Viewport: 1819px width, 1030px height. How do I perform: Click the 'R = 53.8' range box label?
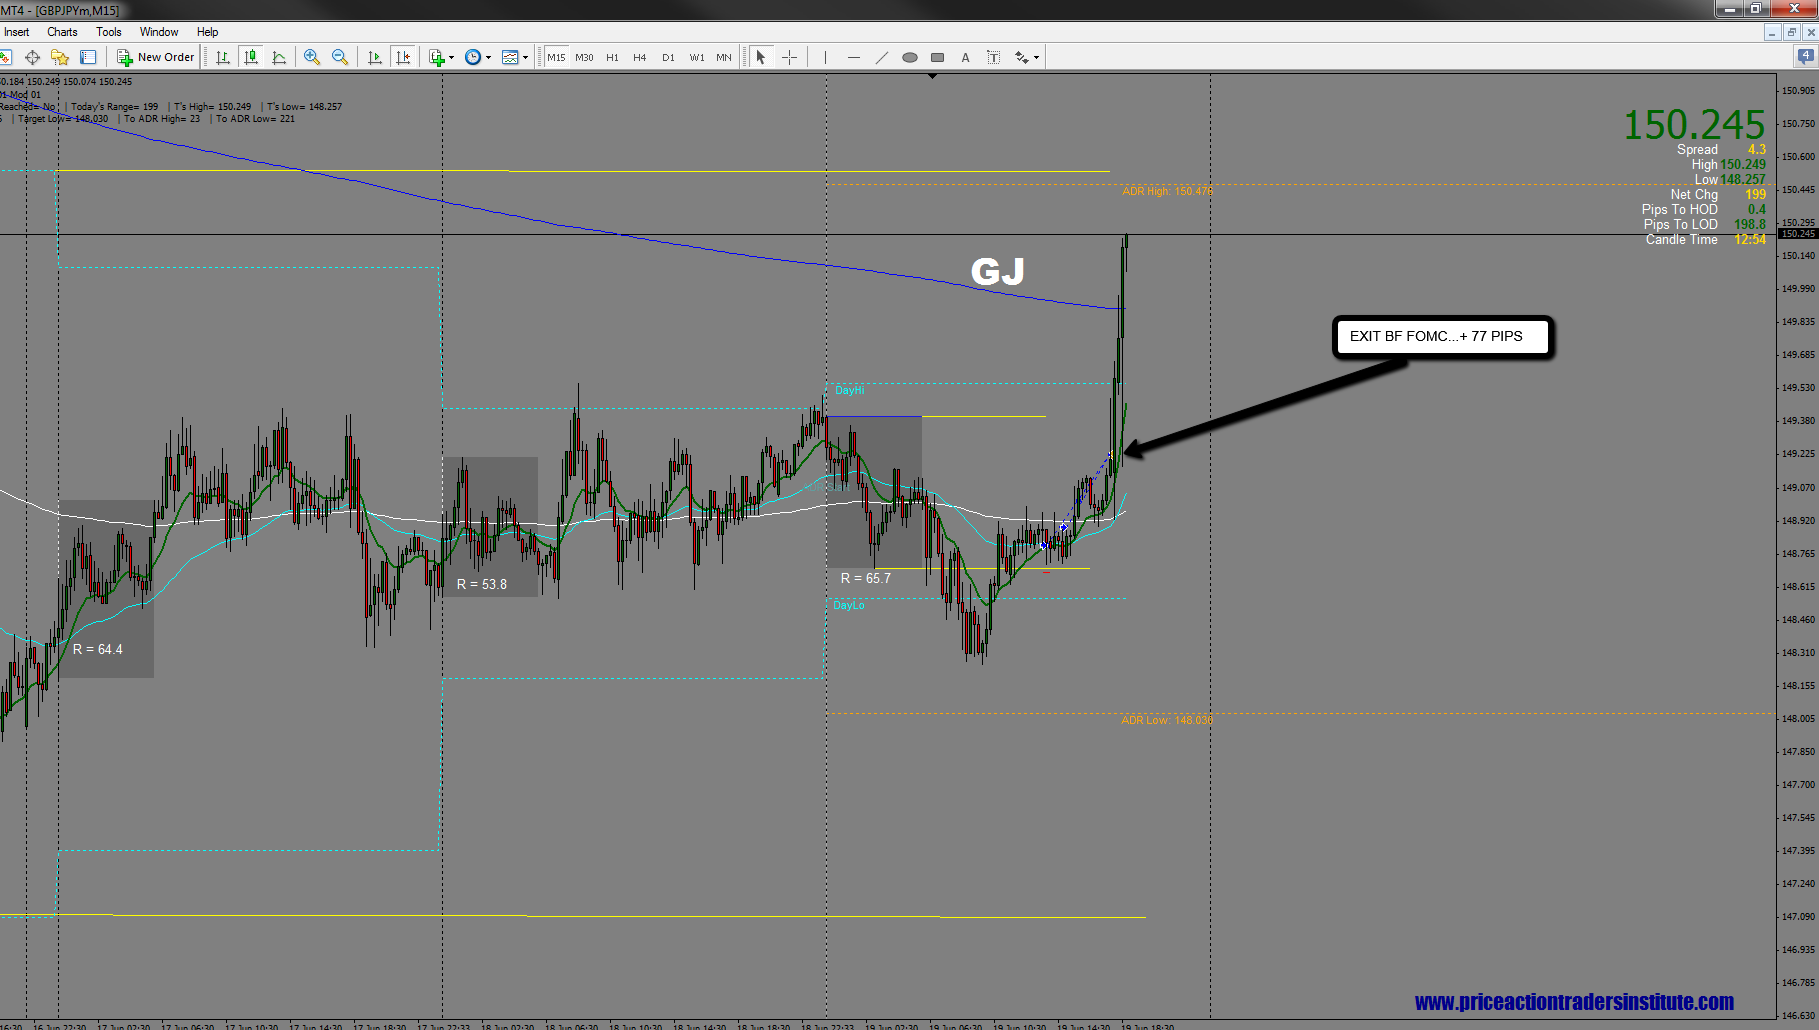click(482, 584)
